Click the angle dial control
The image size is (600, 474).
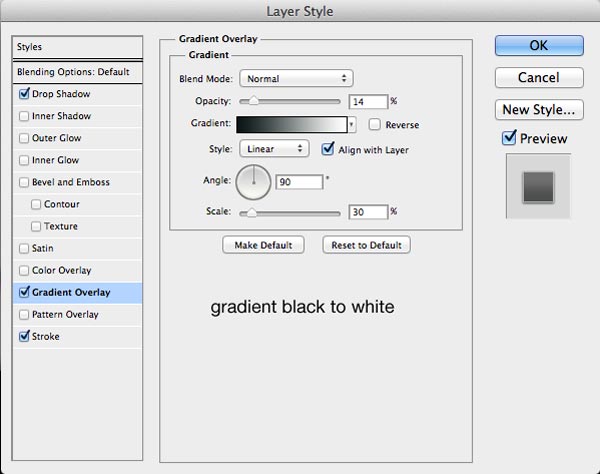pos(254,182)
